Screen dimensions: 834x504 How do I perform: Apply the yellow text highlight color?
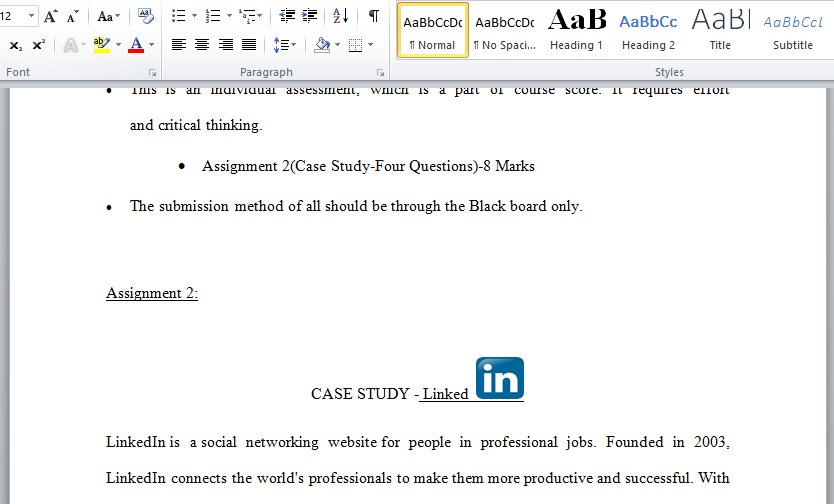coord(102,45)
